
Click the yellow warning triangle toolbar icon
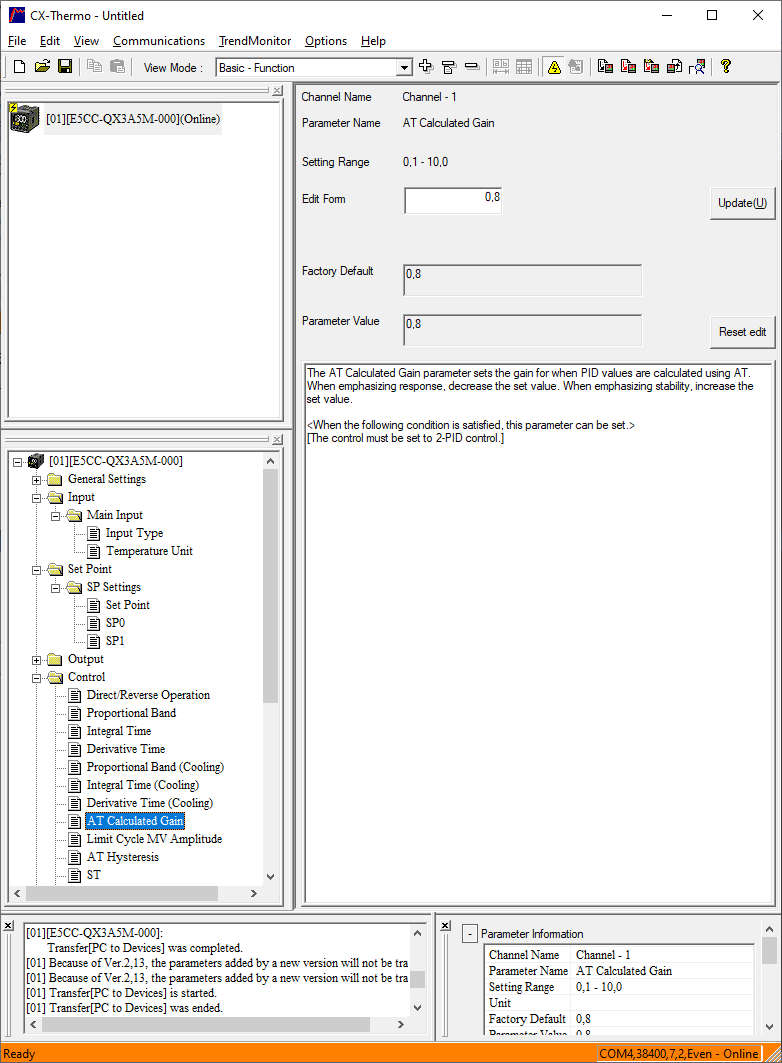(x=554, y=66)
